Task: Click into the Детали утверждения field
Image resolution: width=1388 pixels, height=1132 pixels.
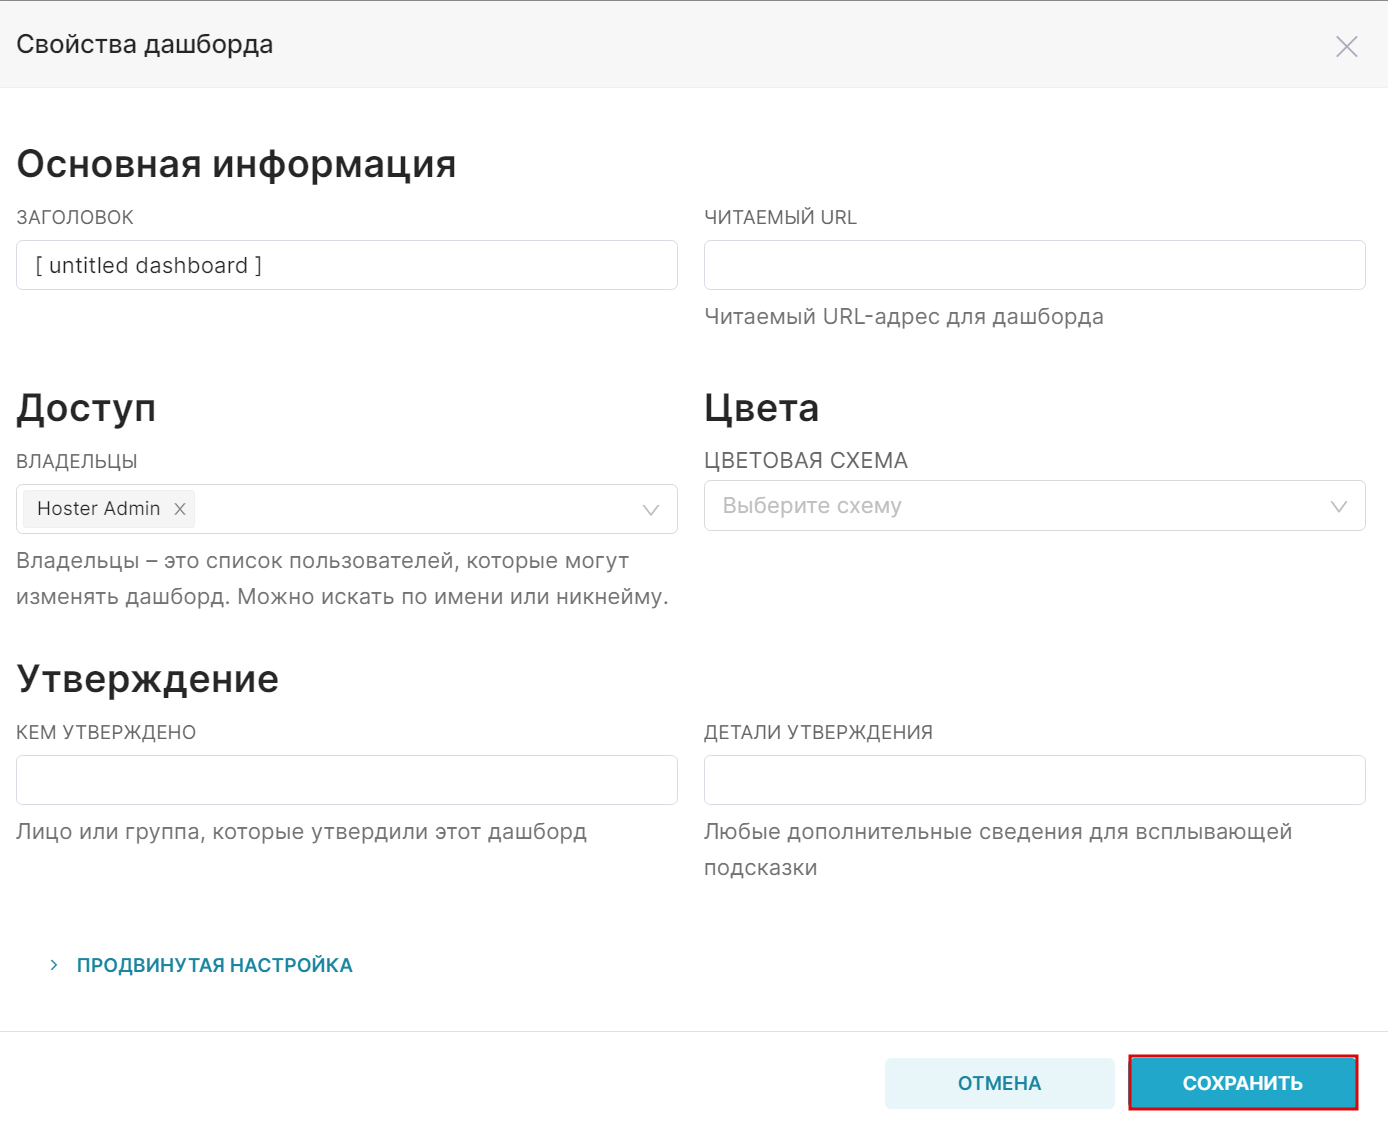Action: (1034, 780)
